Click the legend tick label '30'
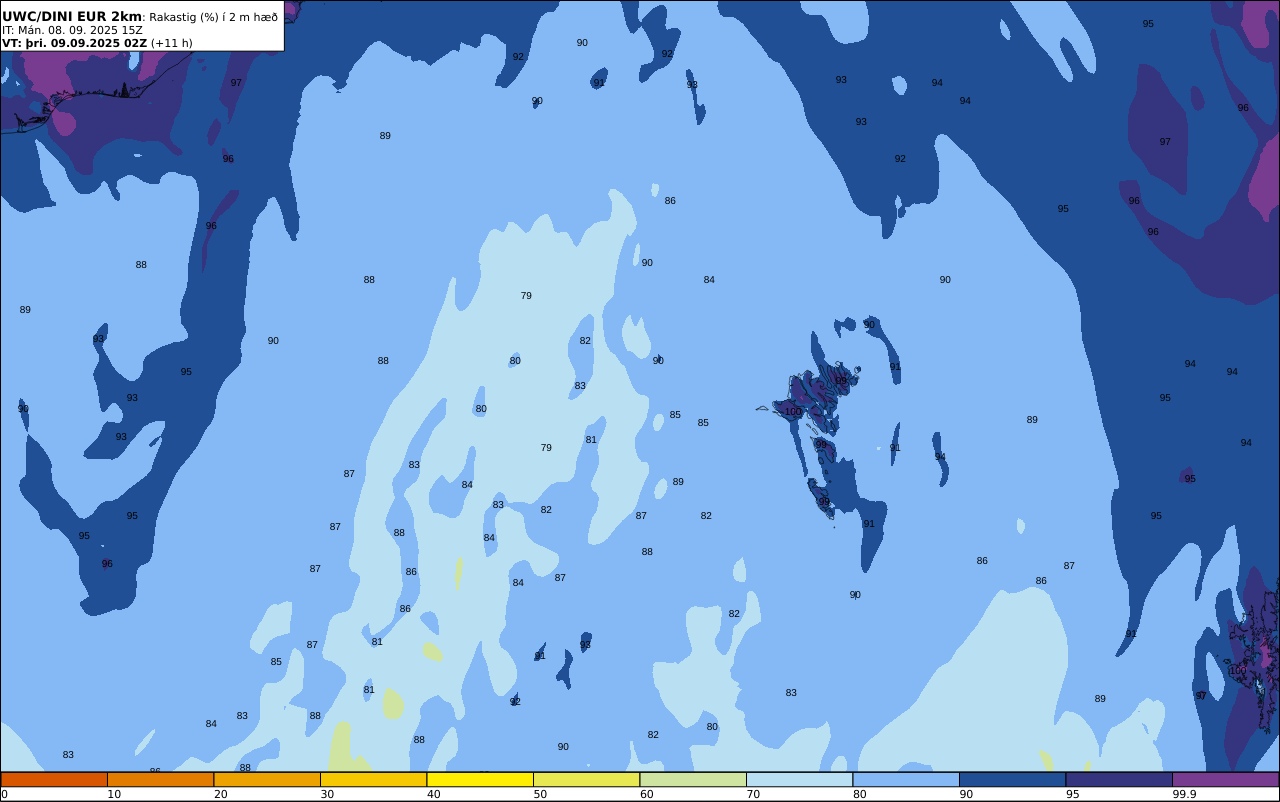Viewport: 1280px width, 802px height. pyautogui.click(x=327, y=794)
